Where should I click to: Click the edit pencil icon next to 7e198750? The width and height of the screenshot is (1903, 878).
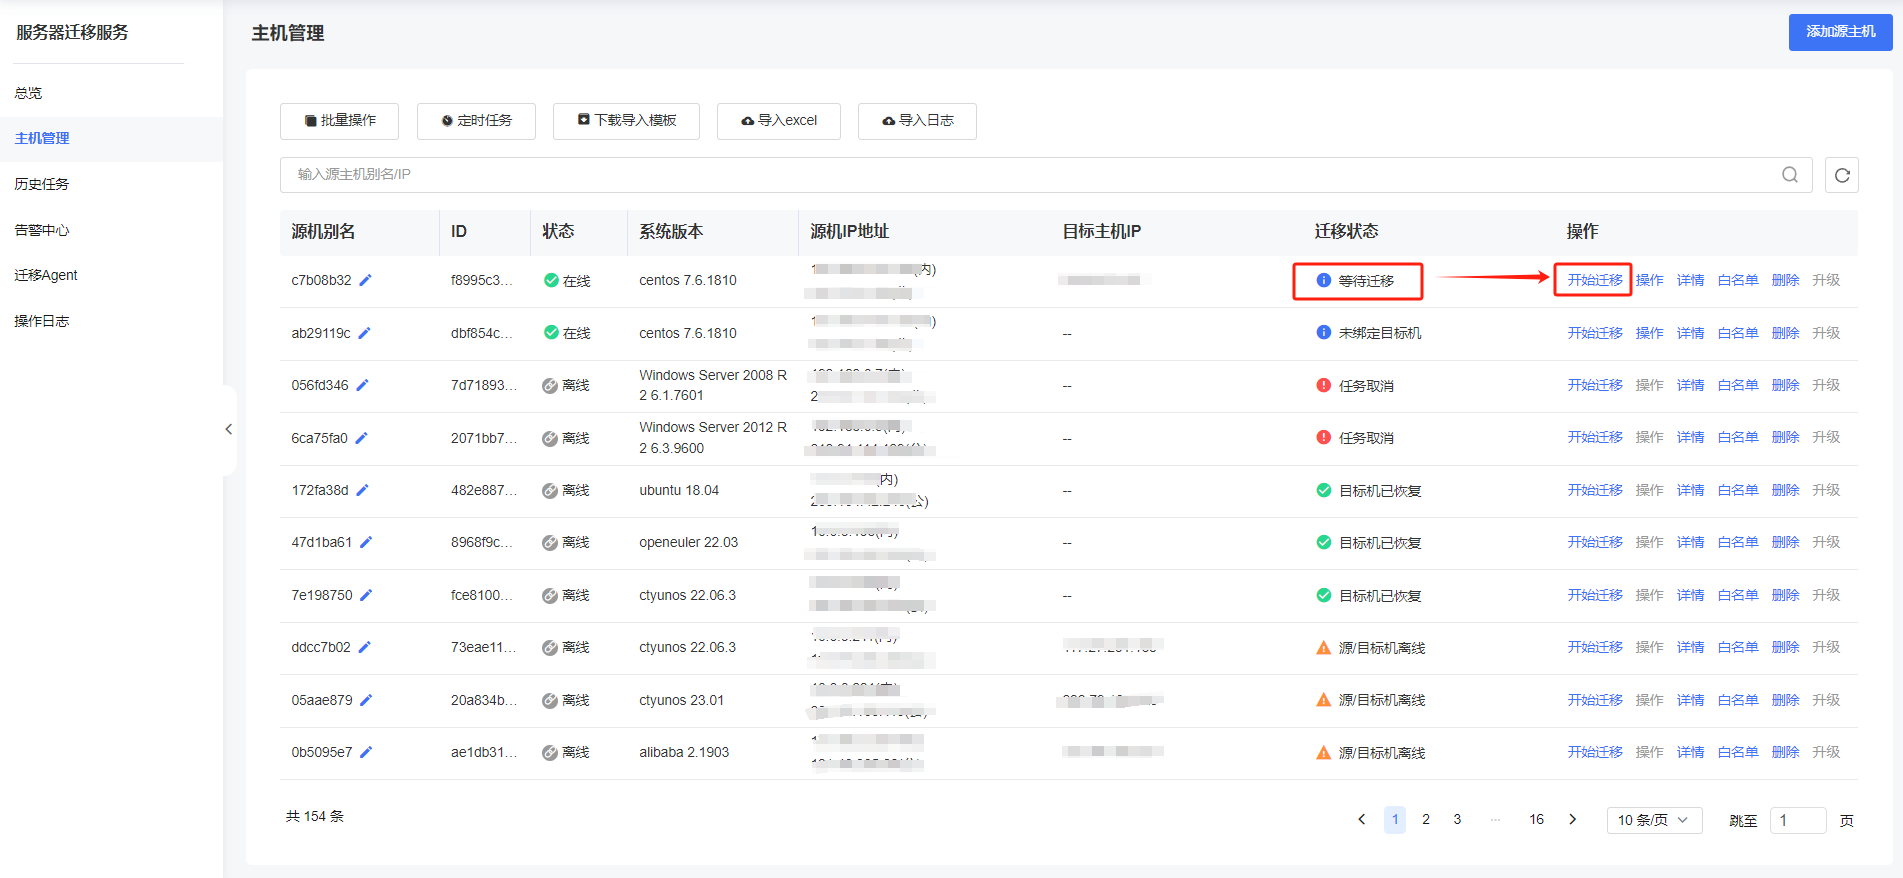coord(366,595)
